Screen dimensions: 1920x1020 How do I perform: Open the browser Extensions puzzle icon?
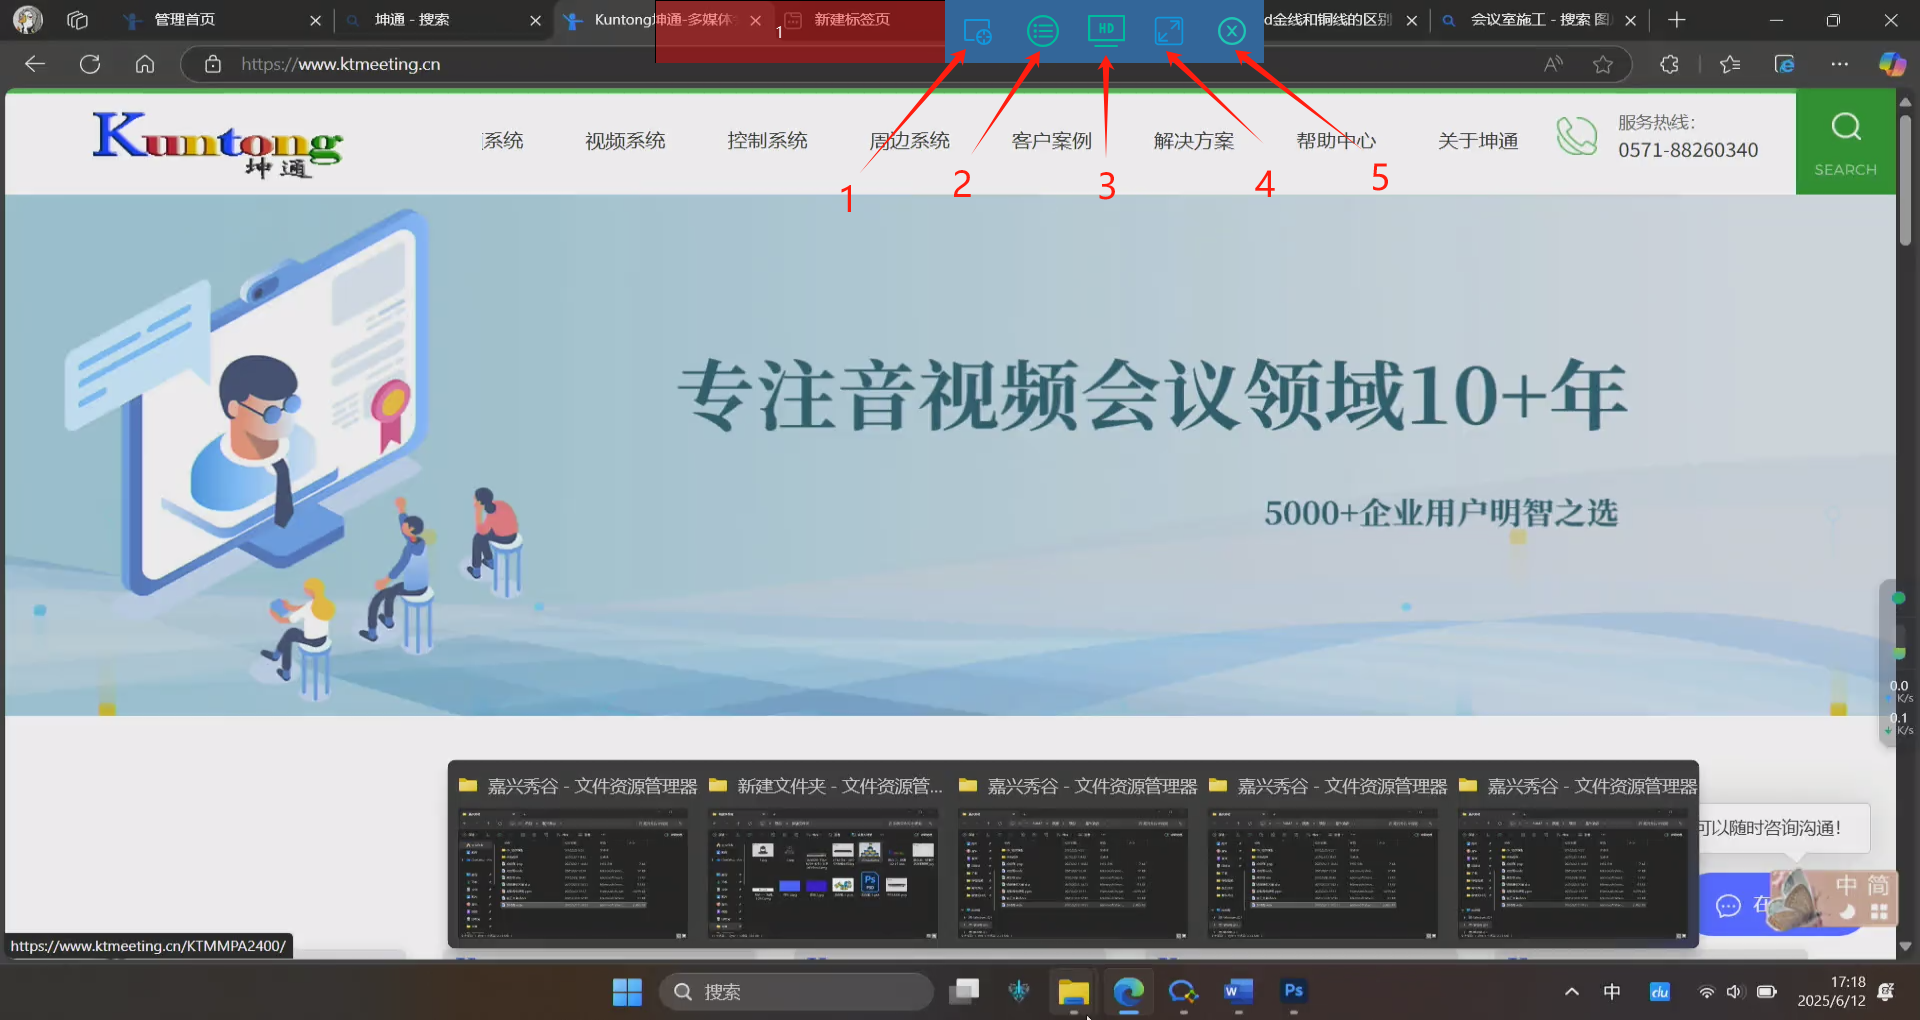click(x=1669, y=64)
